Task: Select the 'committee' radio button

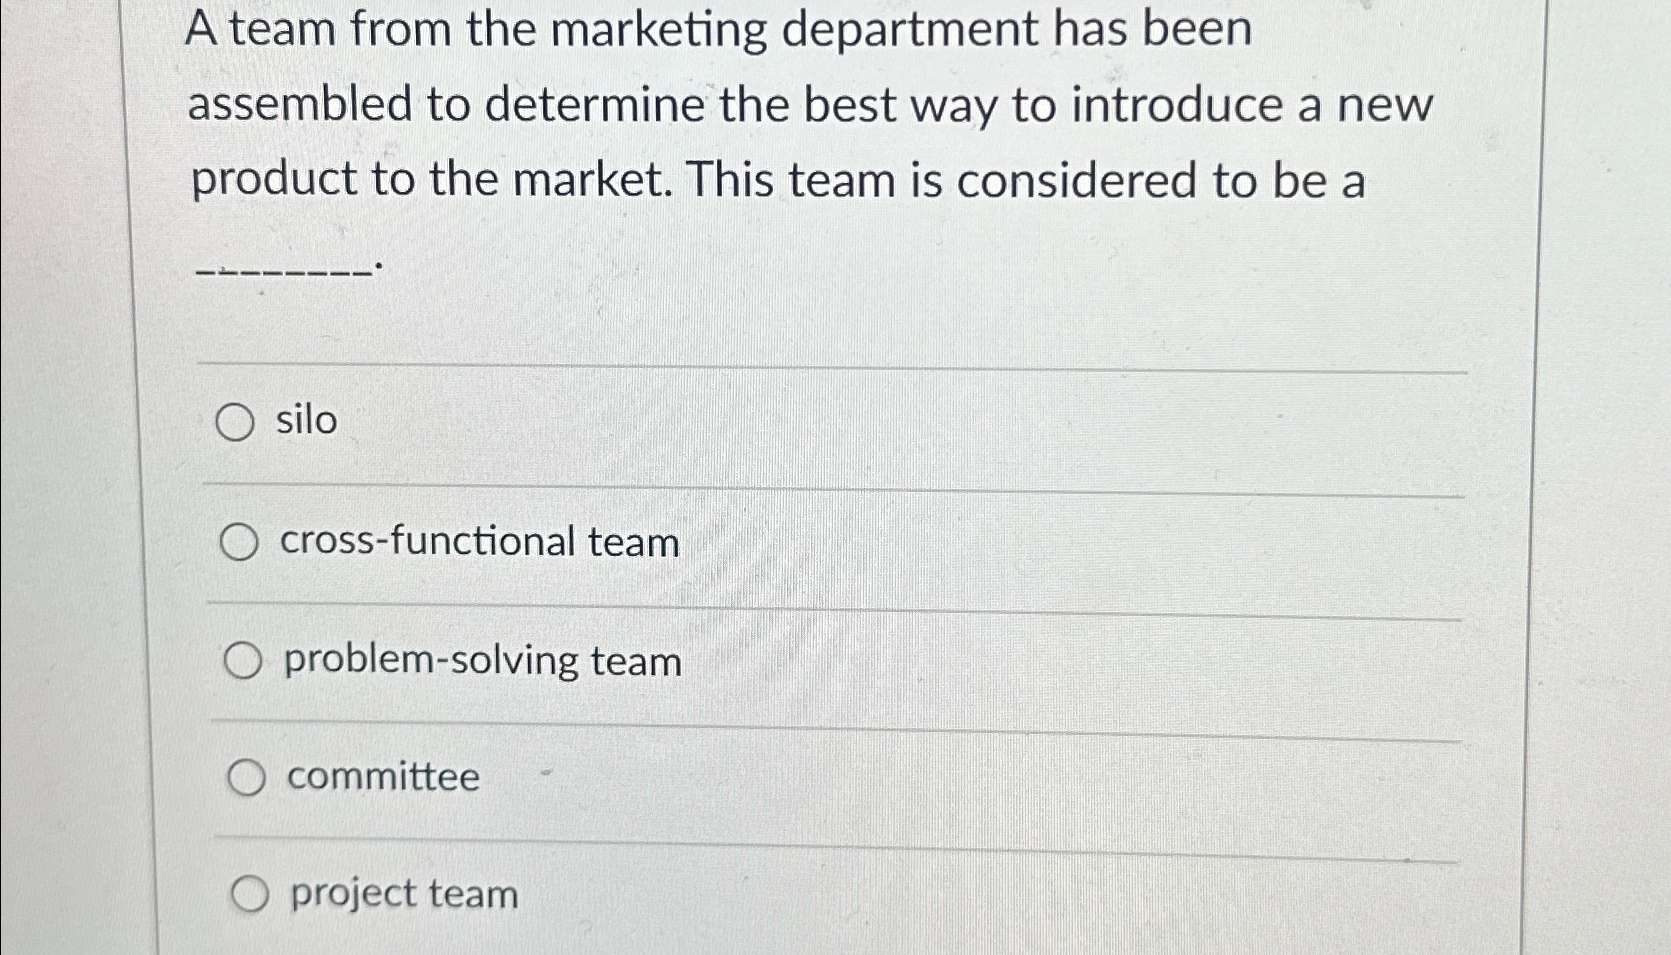Action: click(x=247, y=776)
